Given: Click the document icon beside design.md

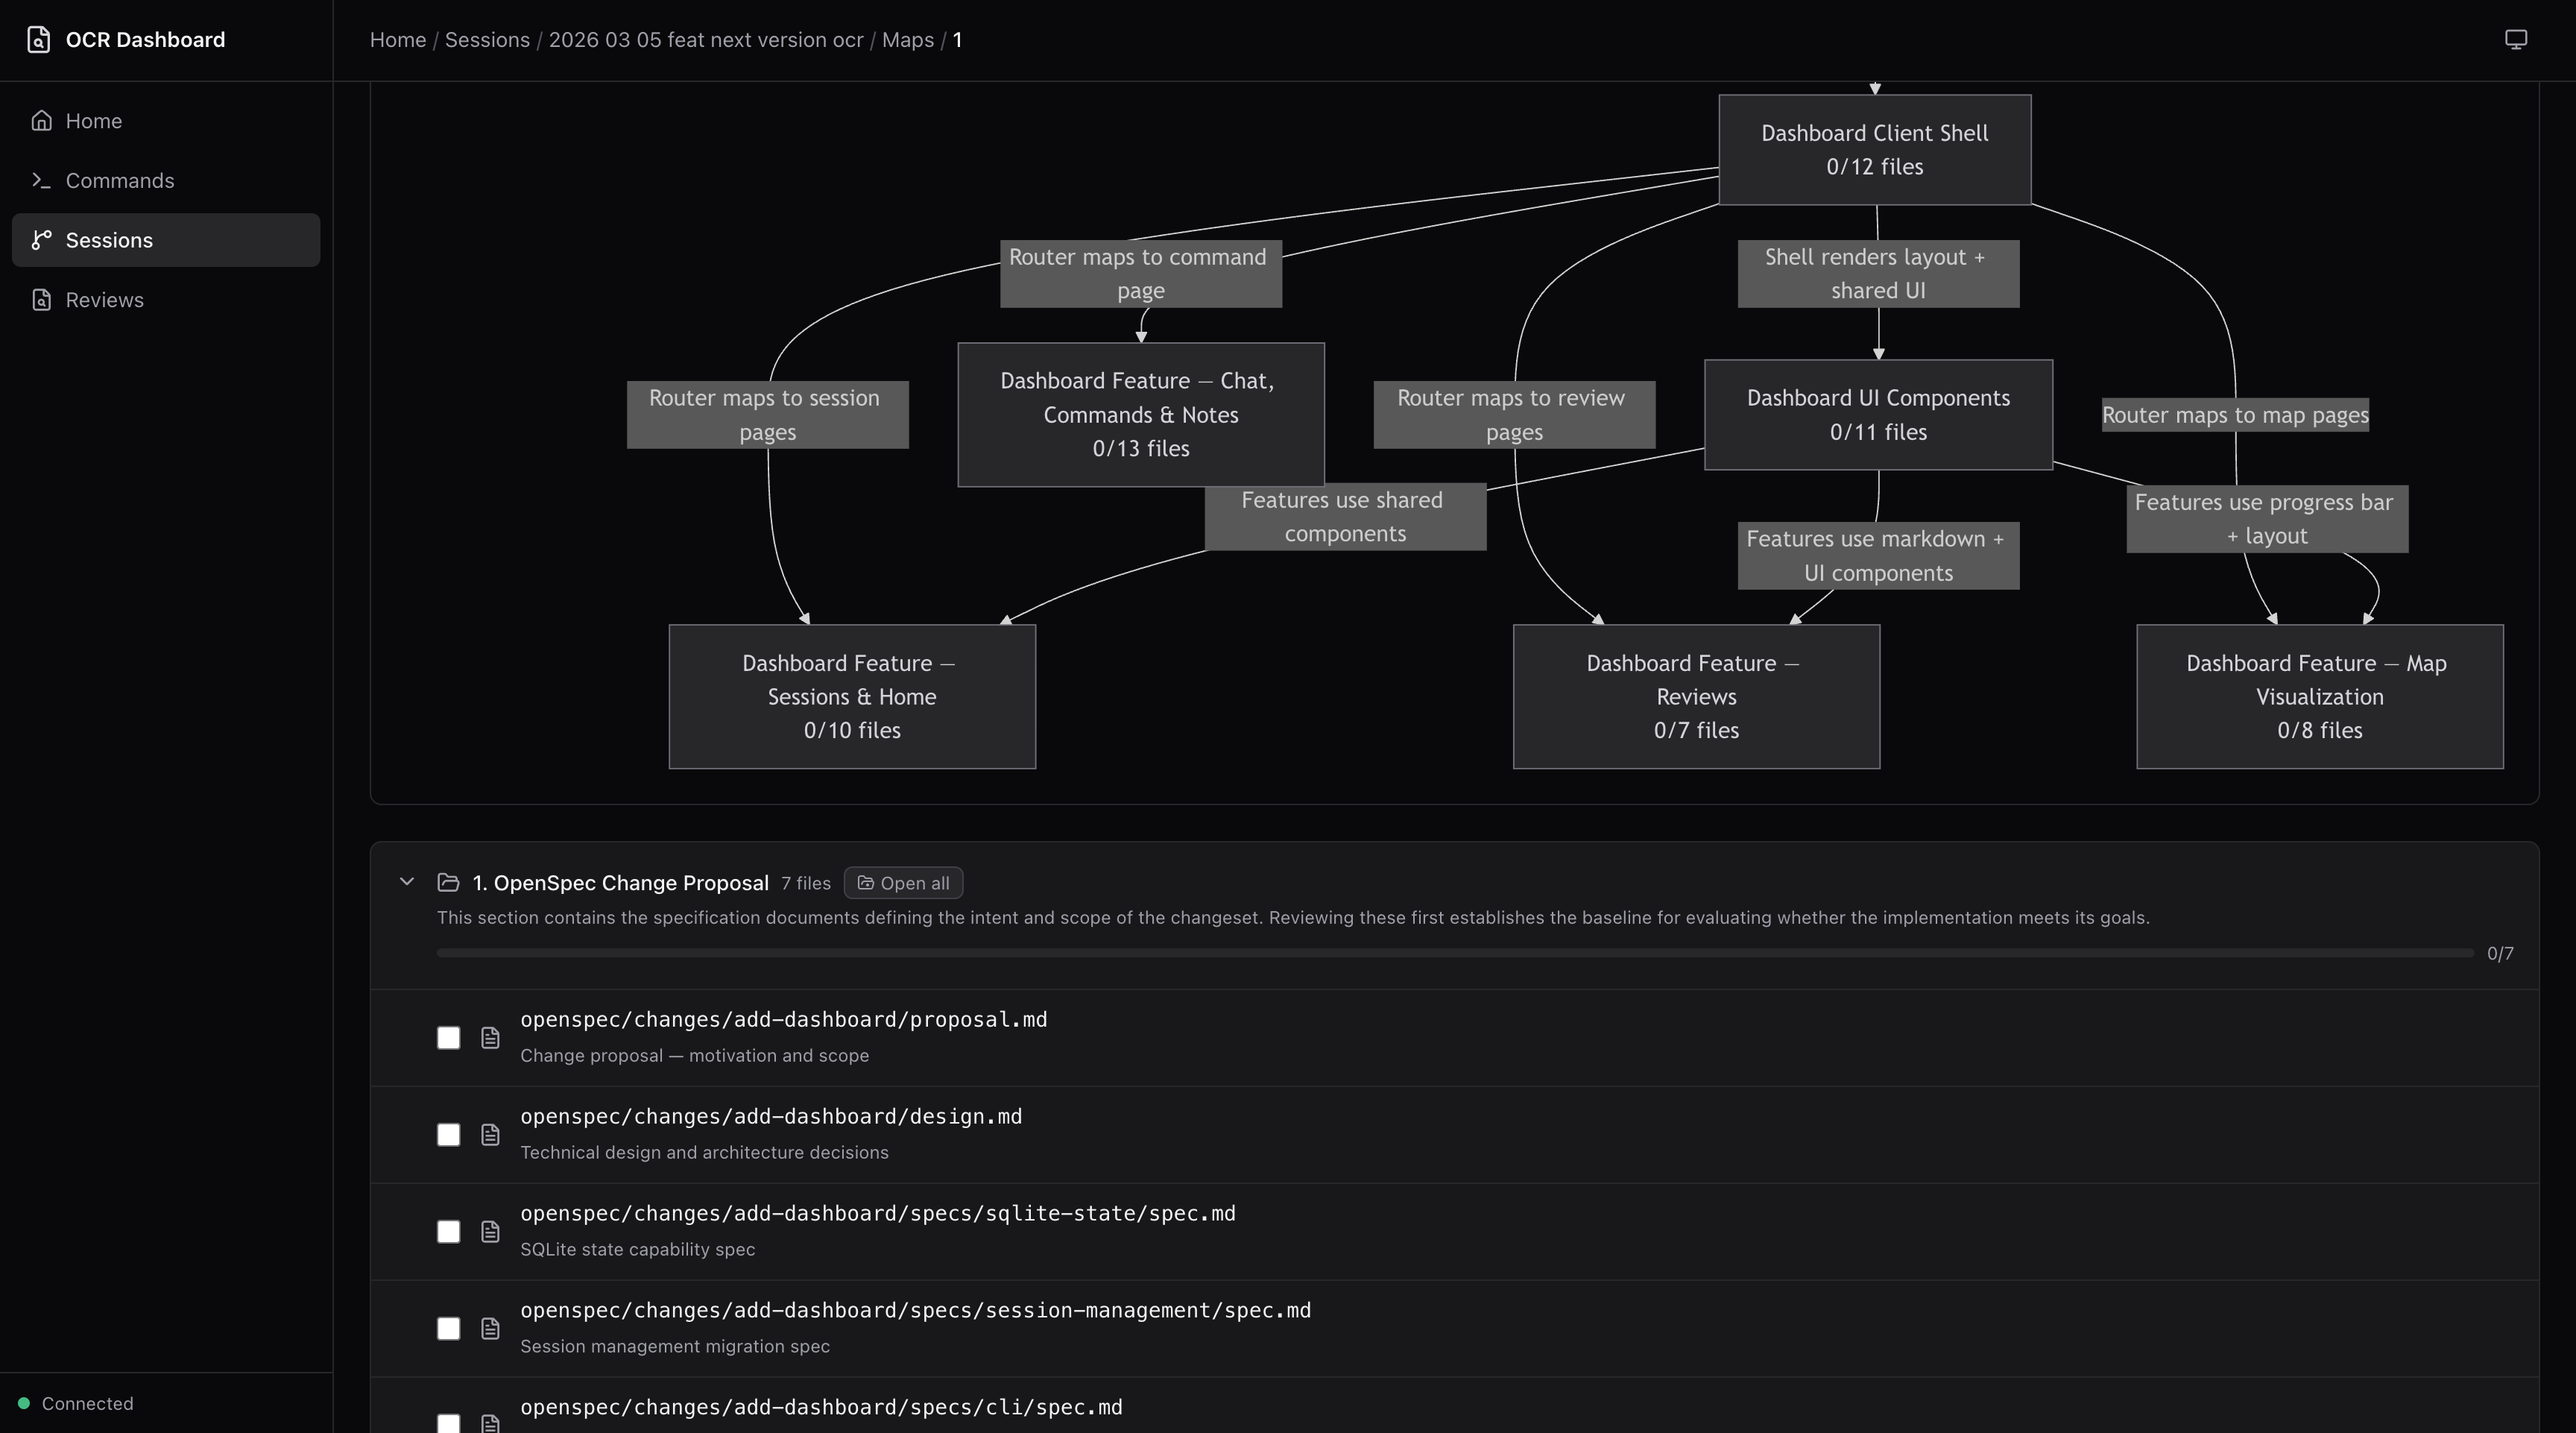Looking at the screenshot, I should click(x=490, y=1135).
